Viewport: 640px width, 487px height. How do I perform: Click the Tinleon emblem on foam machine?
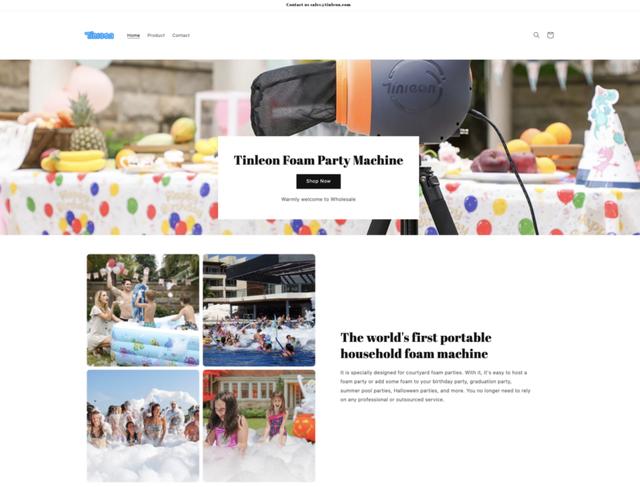click(x=413, y=87)
